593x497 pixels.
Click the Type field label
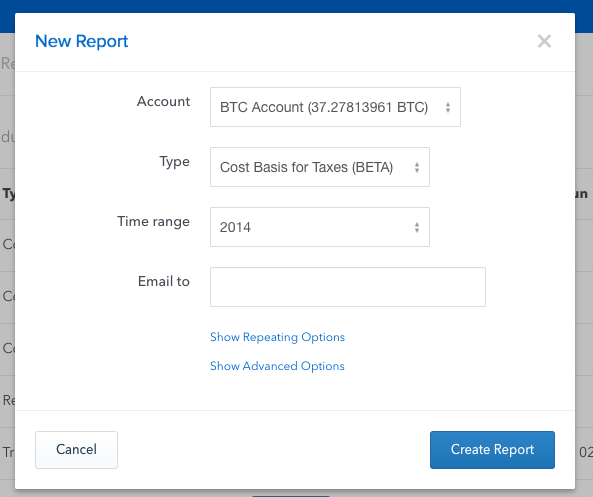point(174,162)
